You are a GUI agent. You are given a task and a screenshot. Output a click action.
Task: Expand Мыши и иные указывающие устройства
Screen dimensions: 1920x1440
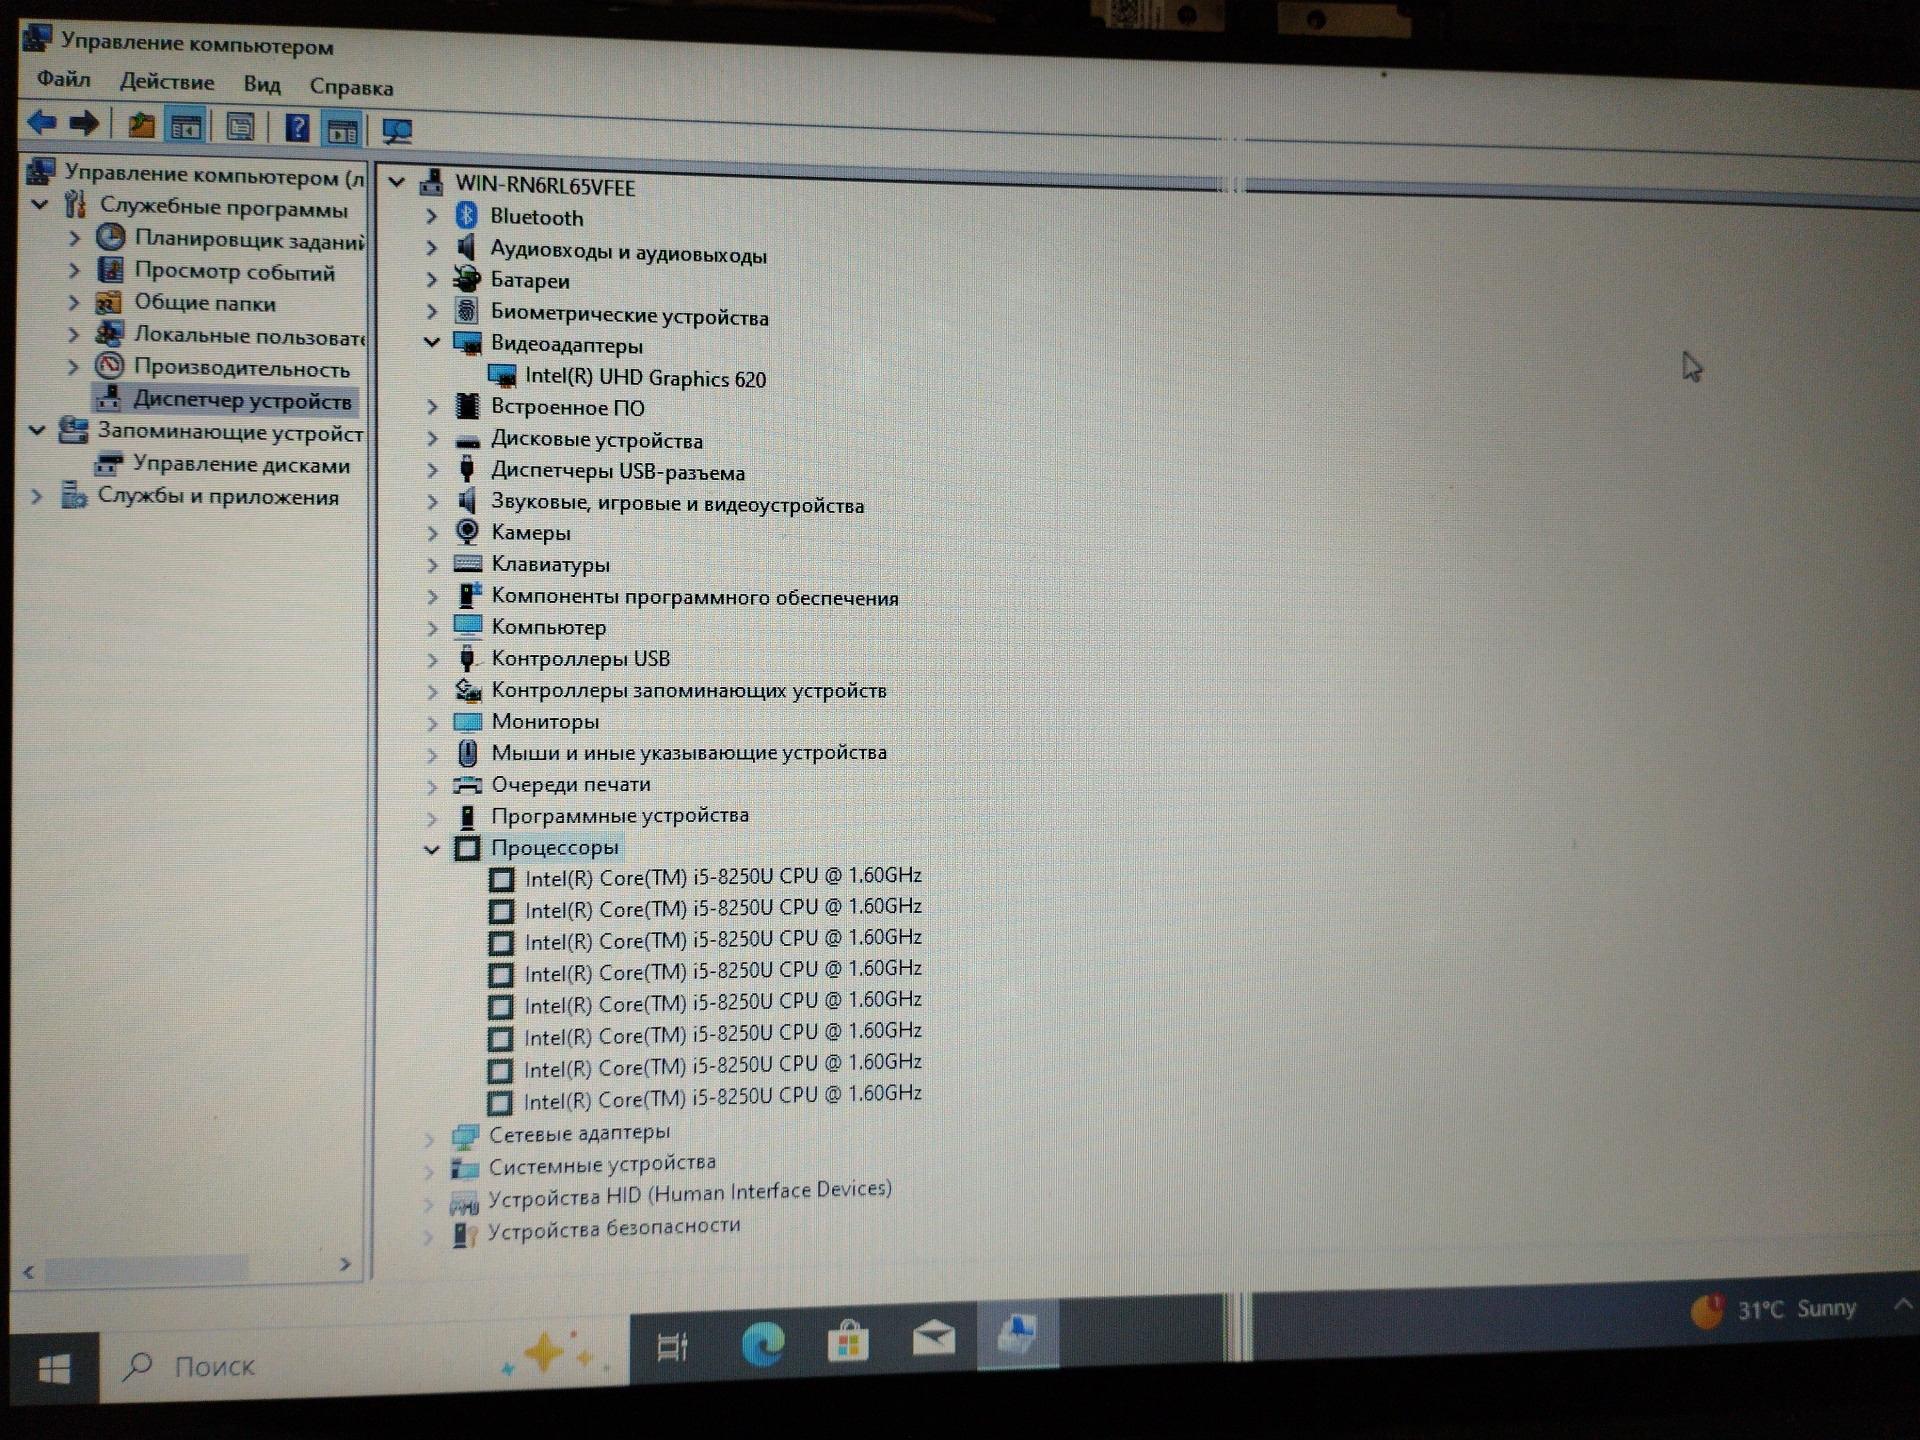click(432, 753)
